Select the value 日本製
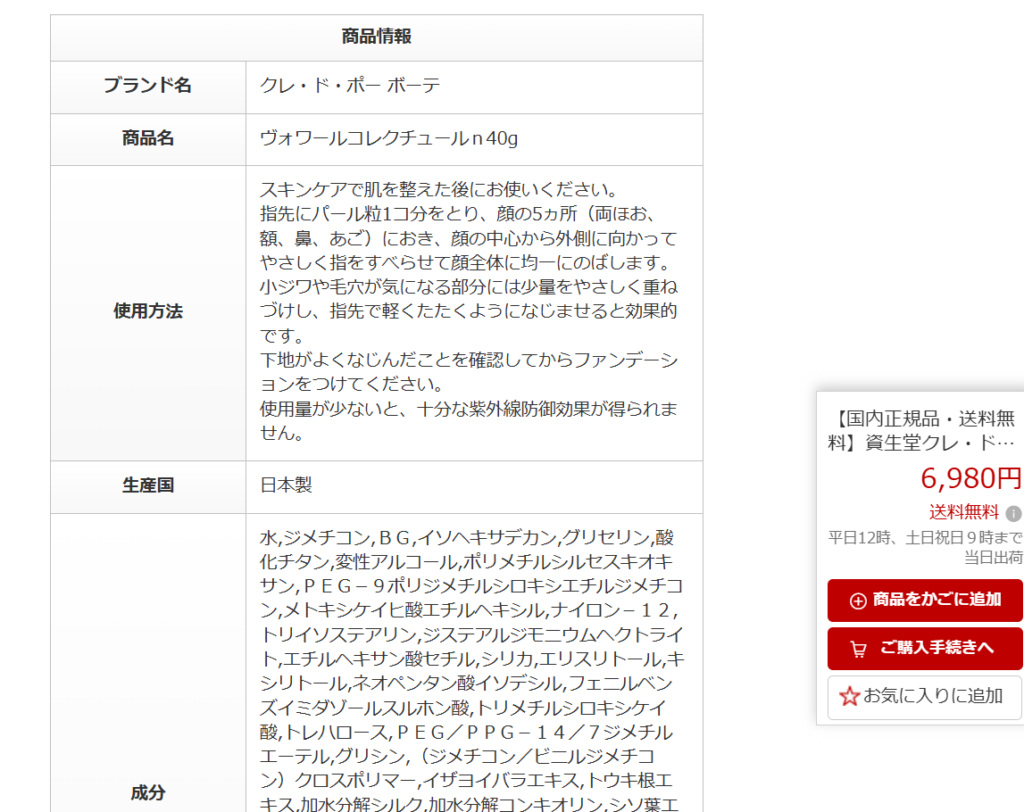1024x812 pixels. click(x=286, y=485)
